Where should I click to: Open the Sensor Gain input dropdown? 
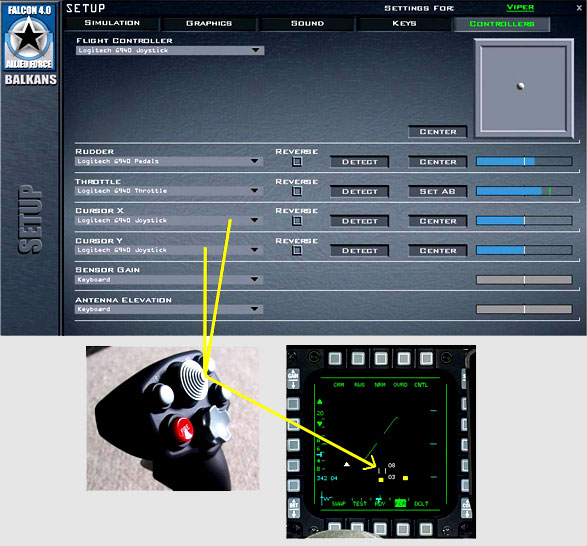[169, 279]
